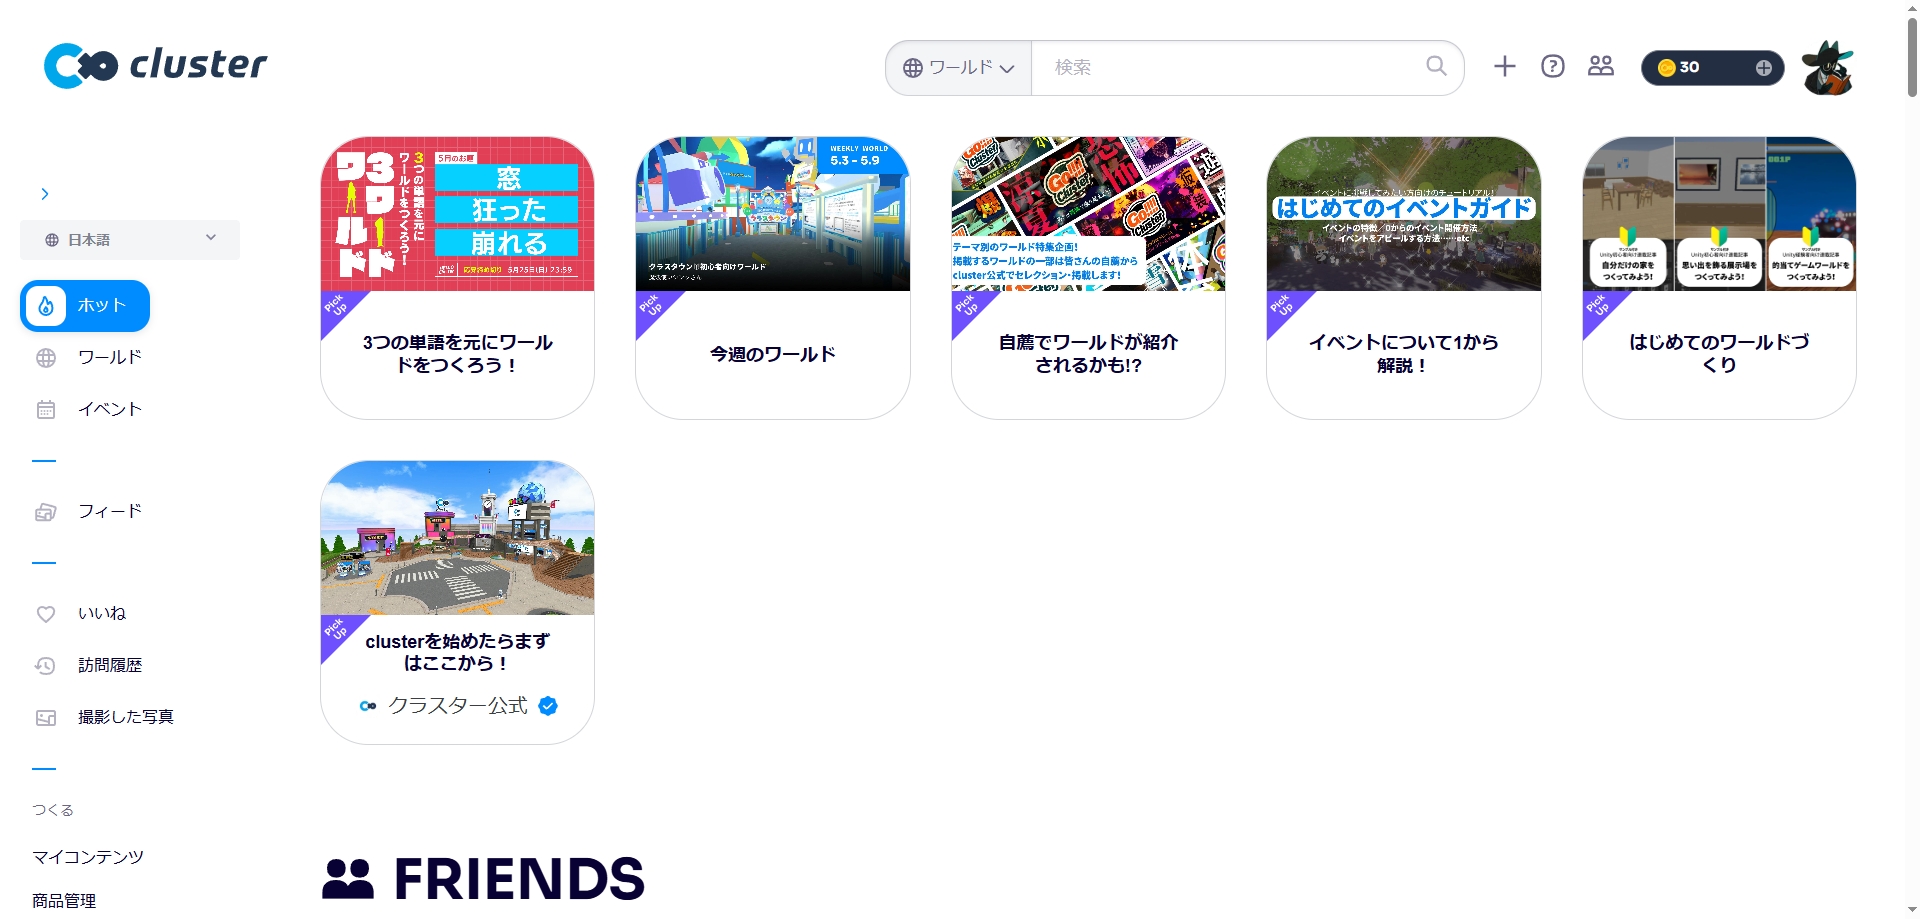The height and width of the screenshot is (919, 1920).
Task: Toggle the sidebar with the chevron arrow
Action: [44, 194]
